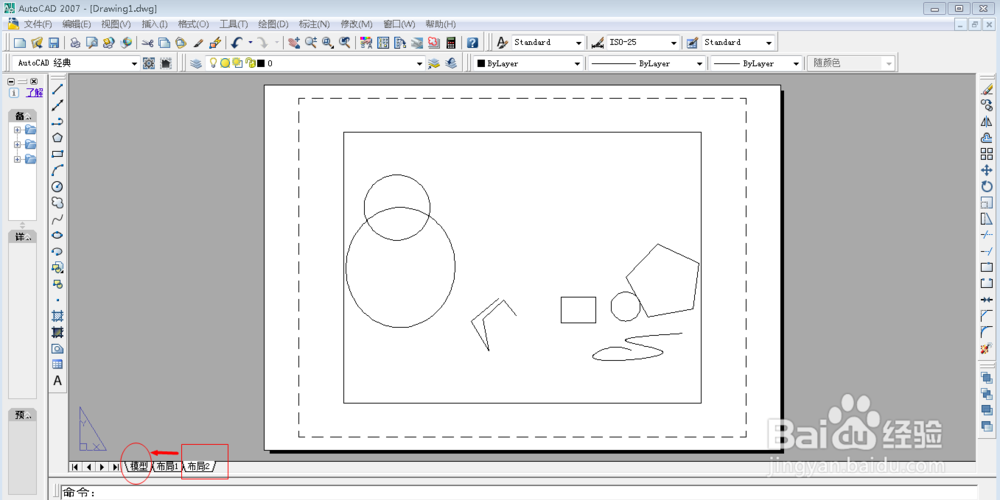Select the Table tool
The height and width of the screenshot is (500, 1000).
click(x=57, y=364)
